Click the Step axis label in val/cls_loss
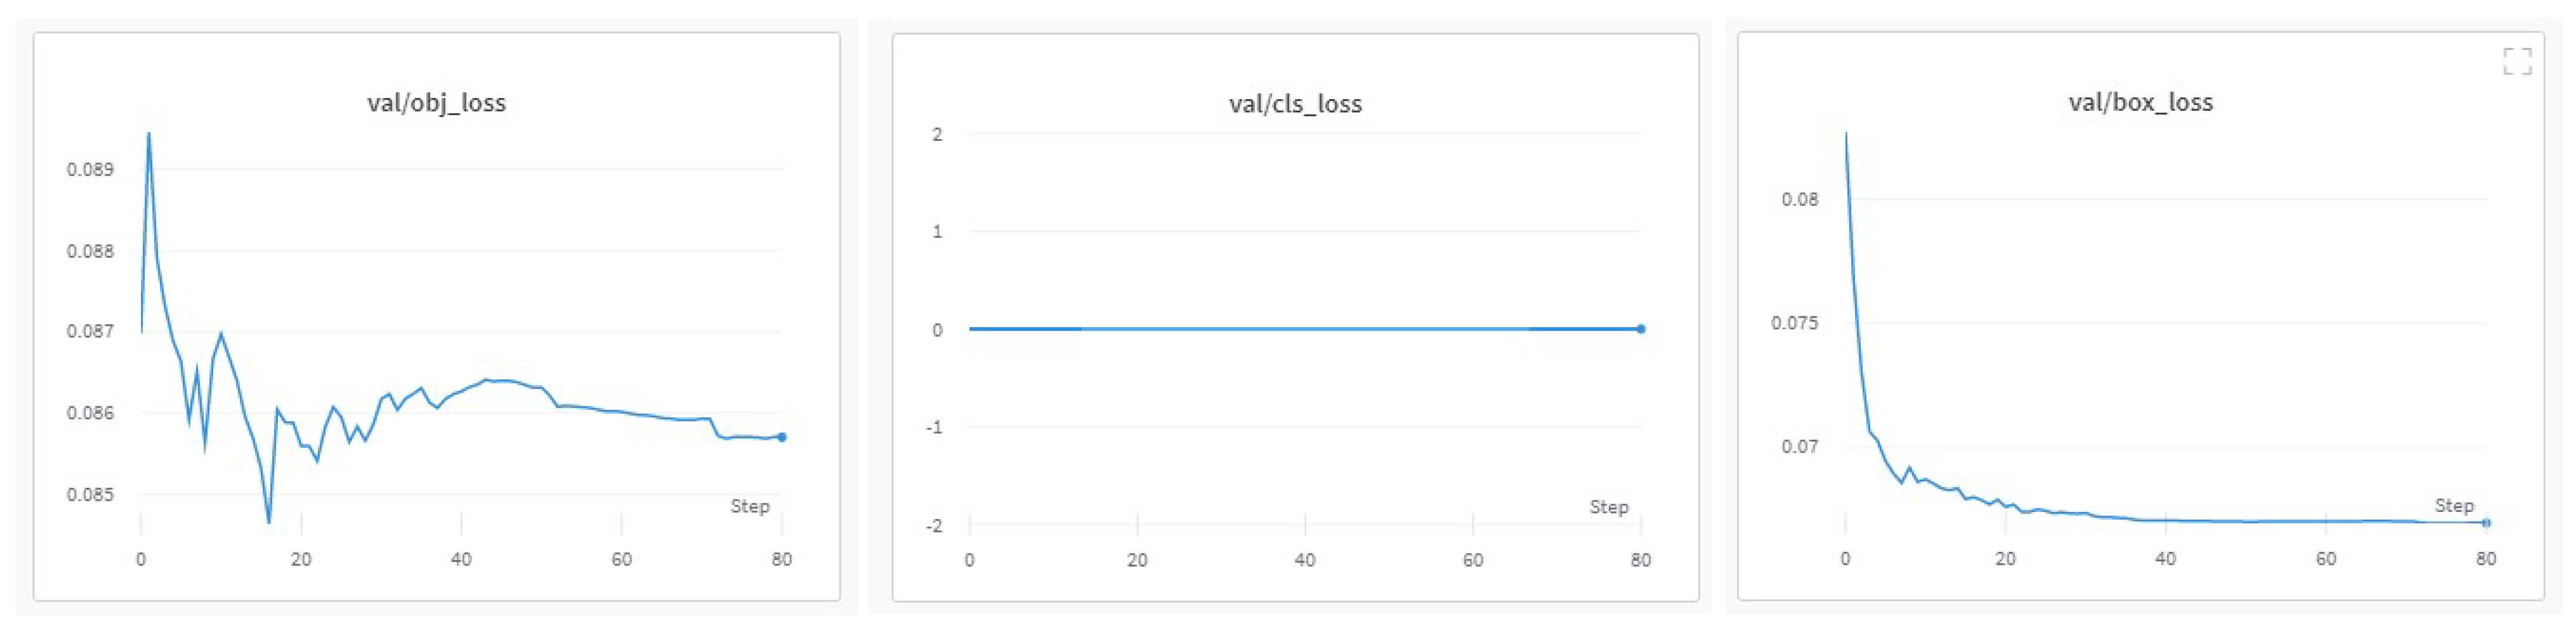 coord(1608,507)
